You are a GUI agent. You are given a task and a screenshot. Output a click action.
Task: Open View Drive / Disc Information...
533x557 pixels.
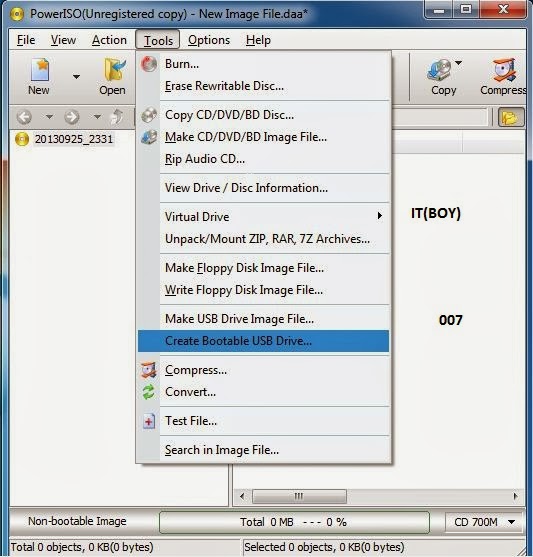[263, 188]
